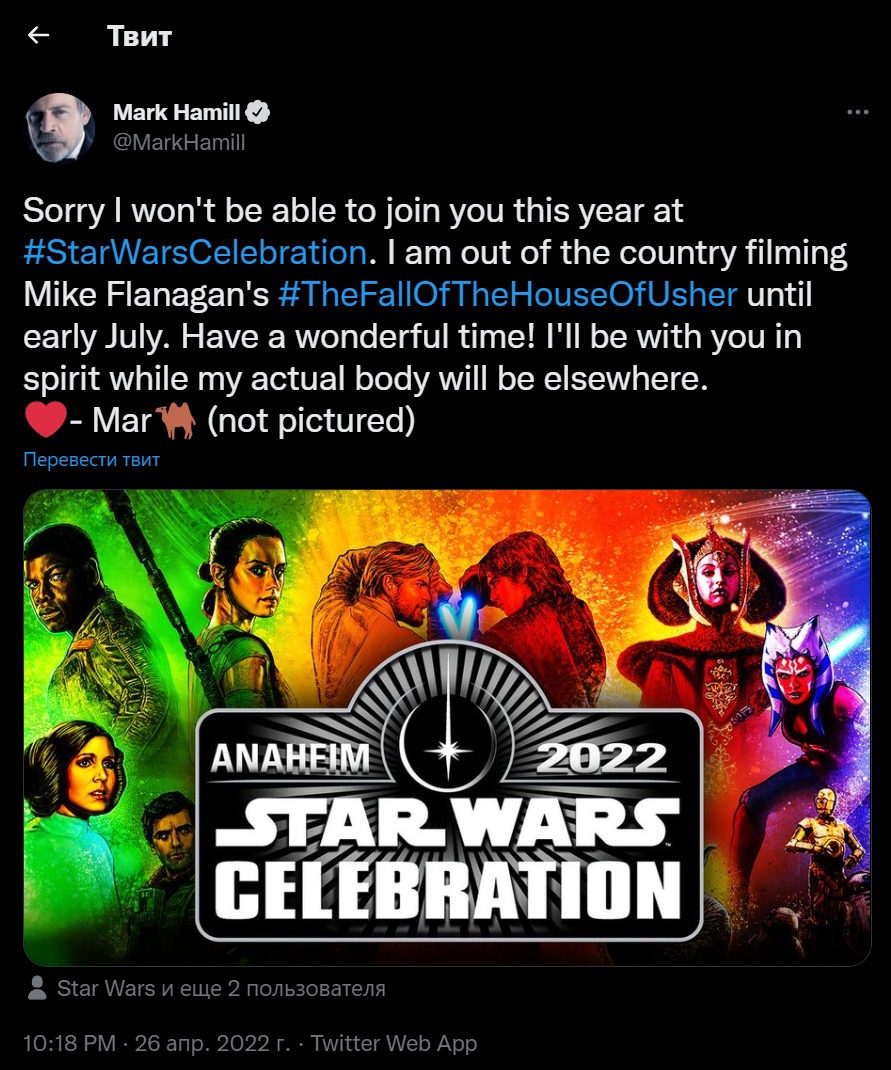Screen dimensions: 891x1070
Task: Open the three-dot more options menu
Action: click(858, 112)
